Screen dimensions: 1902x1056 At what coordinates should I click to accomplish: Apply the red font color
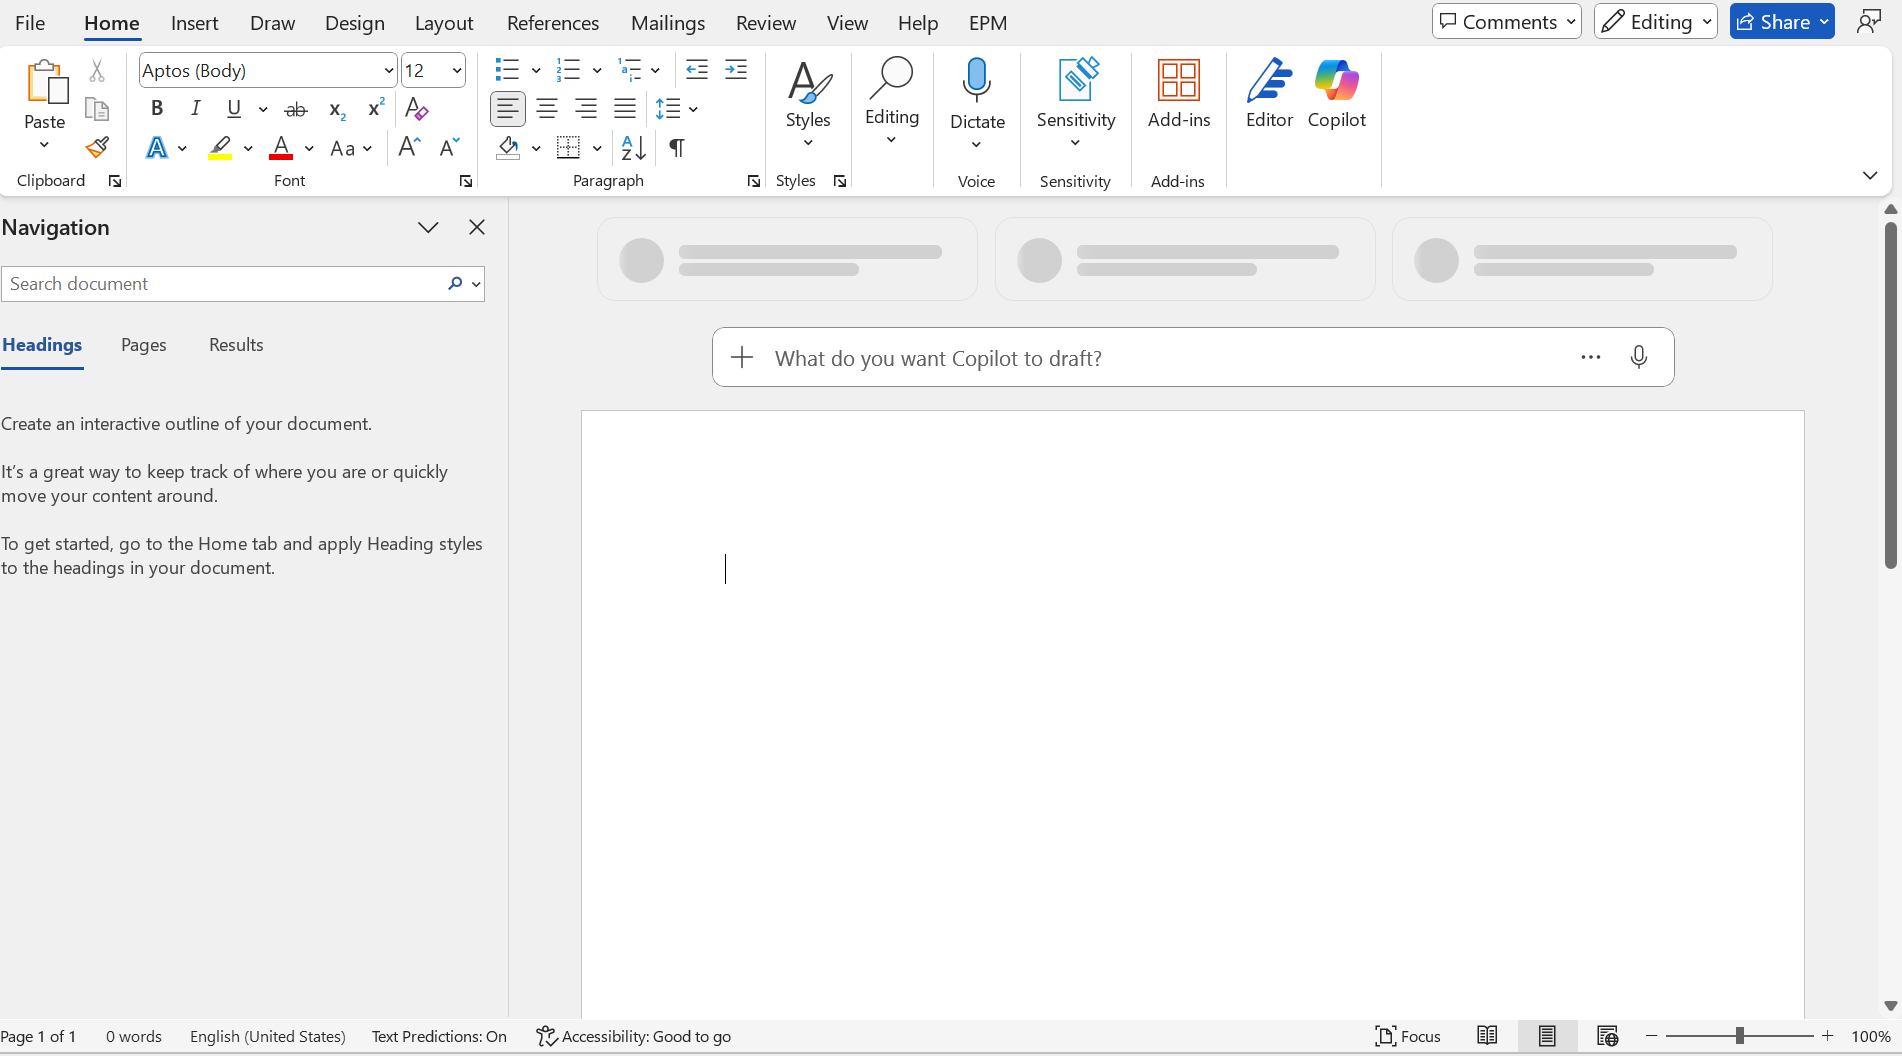[x=282, y=148]
